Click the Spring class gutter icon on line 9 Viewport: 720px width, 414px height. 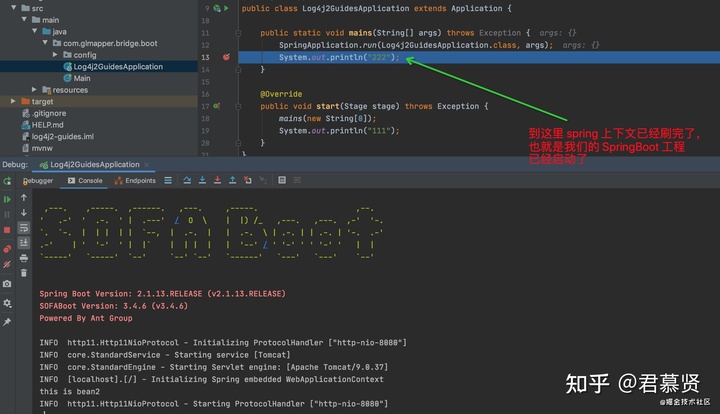point(217,8)
